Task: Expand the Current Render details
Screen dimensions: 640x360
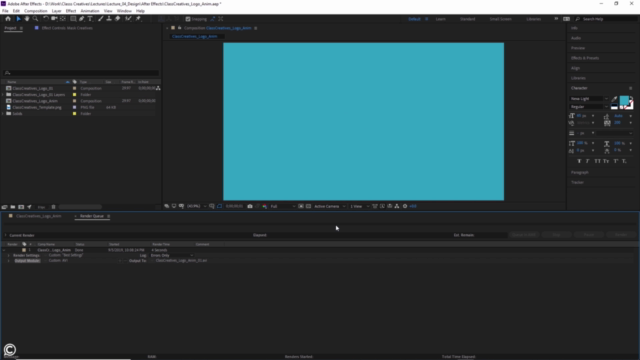Action: pos(6,235)
